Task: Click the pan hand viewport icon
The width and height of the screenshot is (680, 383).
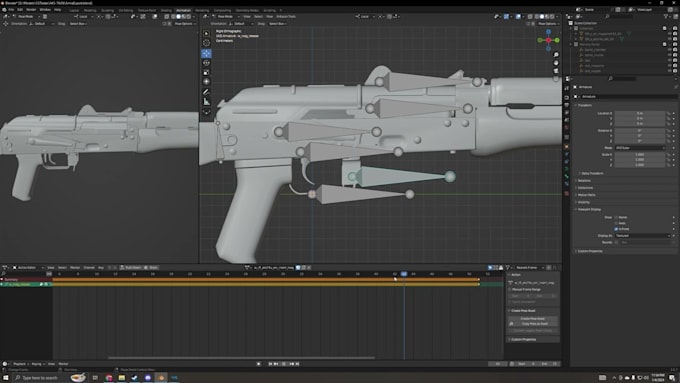Action: point(556,62)
